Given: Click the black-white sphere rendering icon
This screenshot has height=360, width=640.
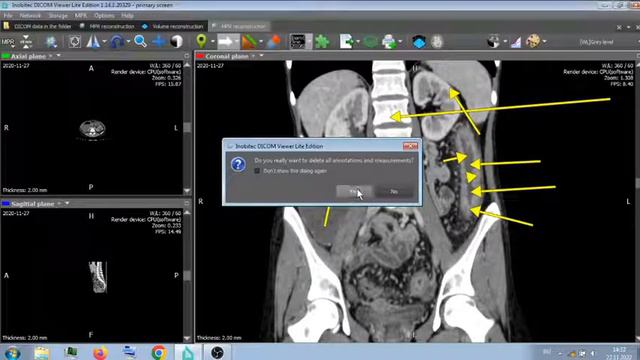Looking at the screenshot, I should [493, 42].
